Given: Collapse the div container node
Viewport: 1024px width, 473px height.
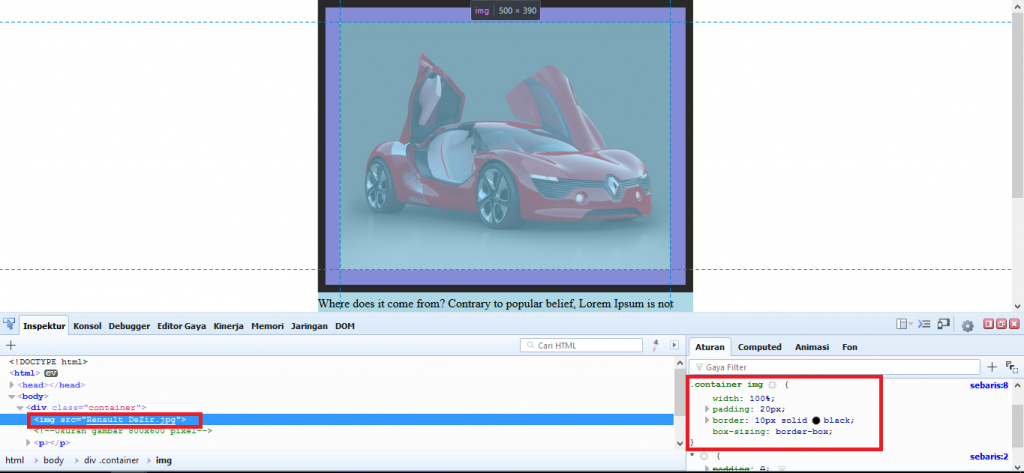Looking at the screenshot, I should (20, 408).
